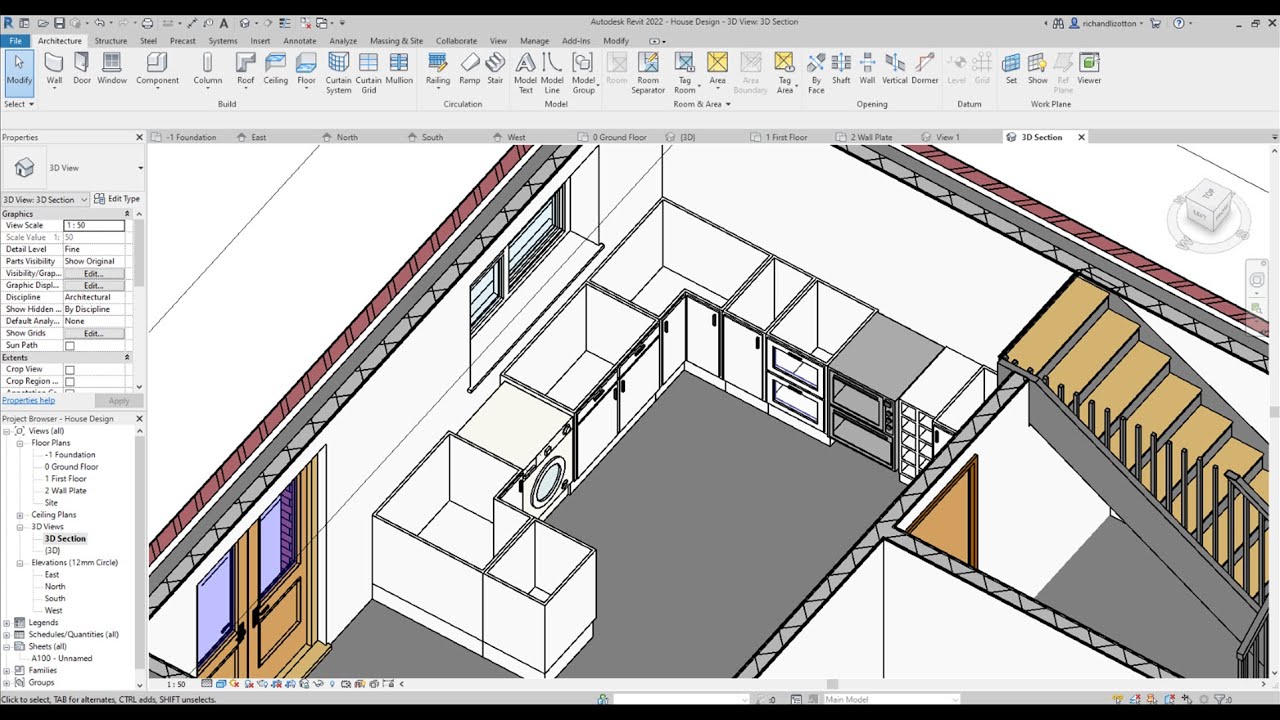
Task: Click the Show work plane tool
Action: [1038, 69]
